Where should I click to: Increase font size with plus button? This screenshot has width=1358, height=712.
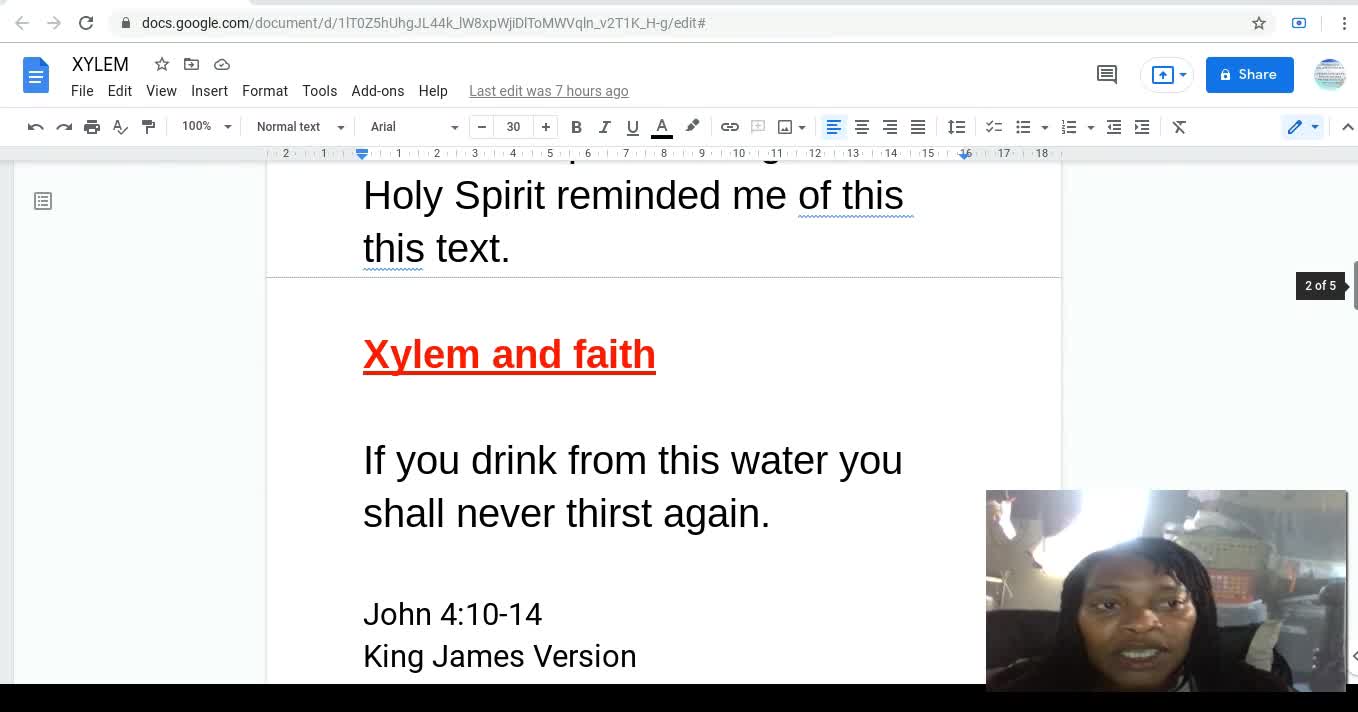[x=546, y=127]
